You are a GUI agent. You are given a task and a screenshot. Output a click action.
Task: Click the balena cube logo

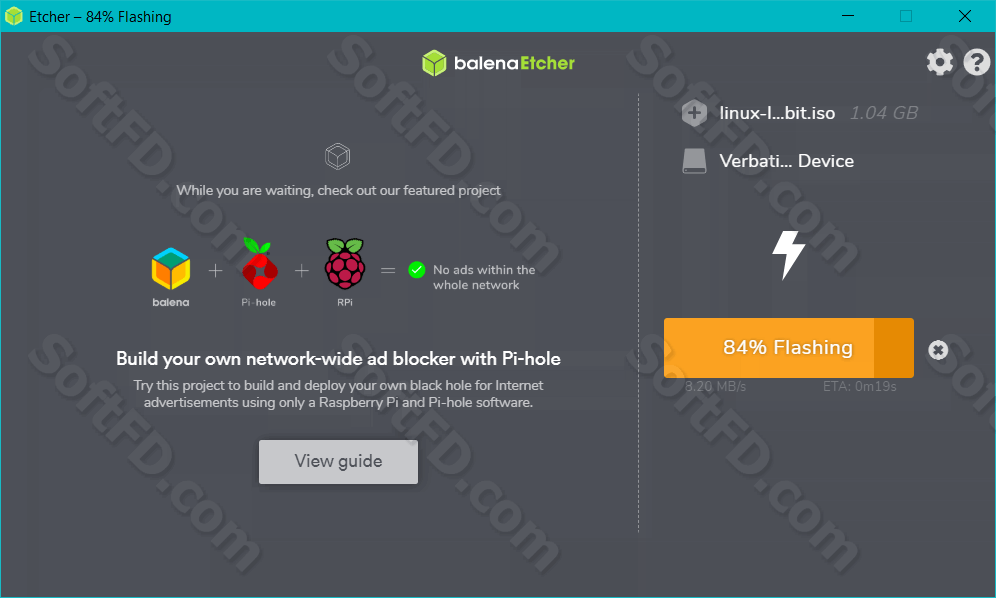pos(171,268)
